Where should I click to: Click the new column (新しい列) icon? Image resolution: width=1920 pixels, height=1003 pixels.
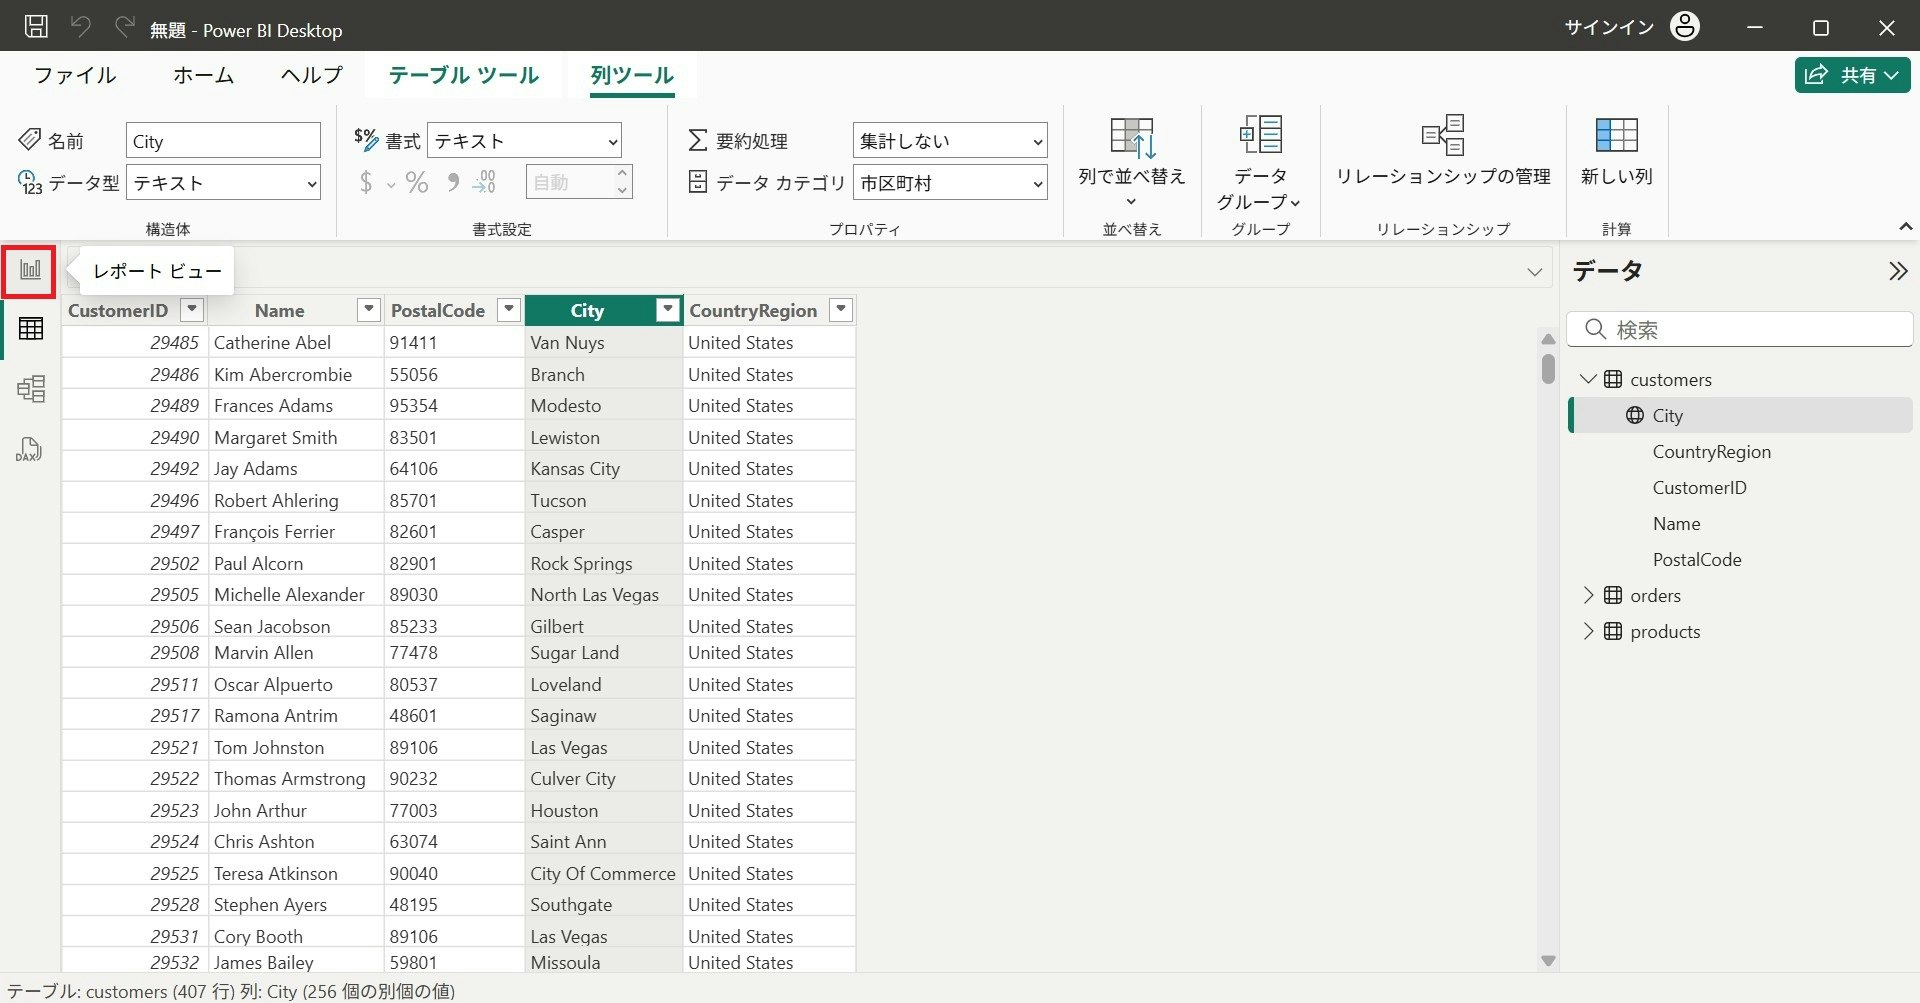tap(1616, 134)
